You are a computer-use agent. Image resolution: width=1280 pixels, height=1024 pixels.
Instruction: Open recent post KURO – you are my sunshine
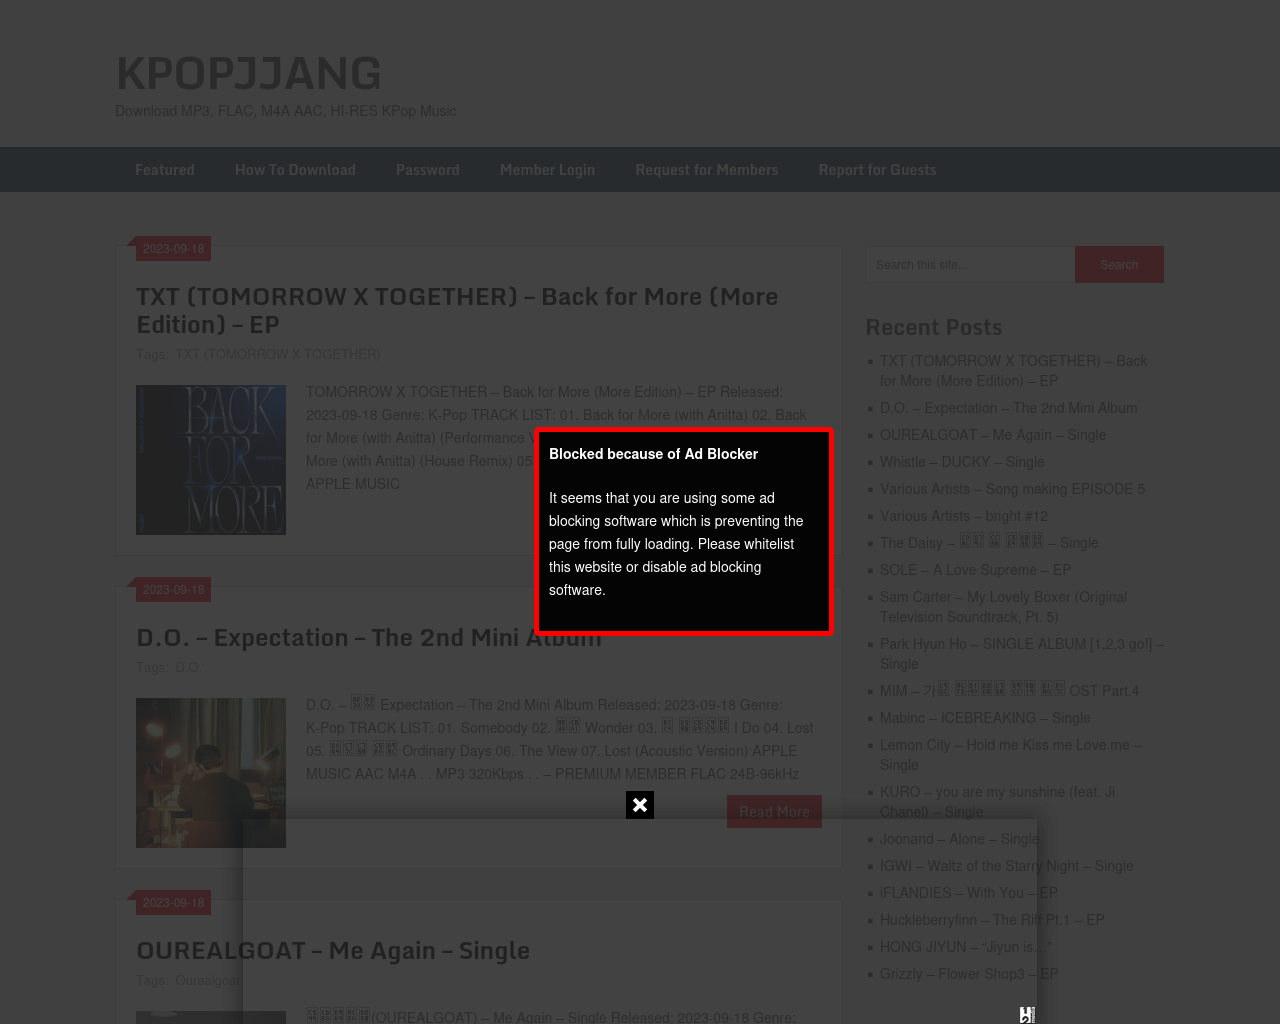tap(997, 802)
